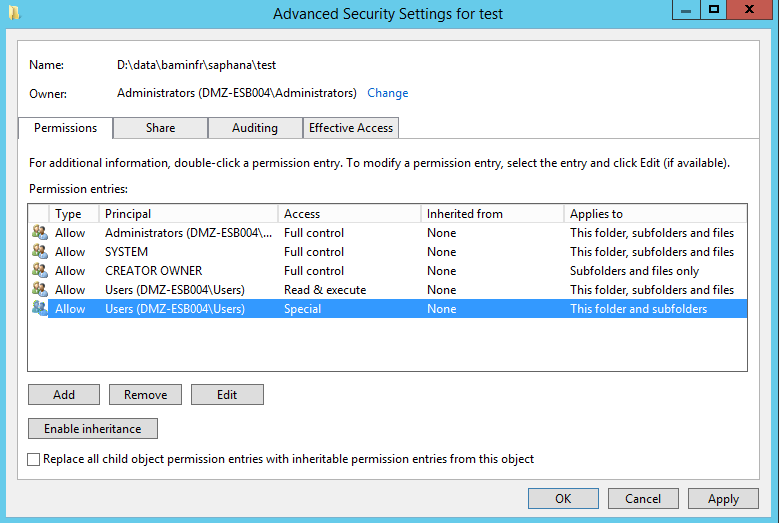
Task: Click the Edit button
Action: click(x=227, y=395)
